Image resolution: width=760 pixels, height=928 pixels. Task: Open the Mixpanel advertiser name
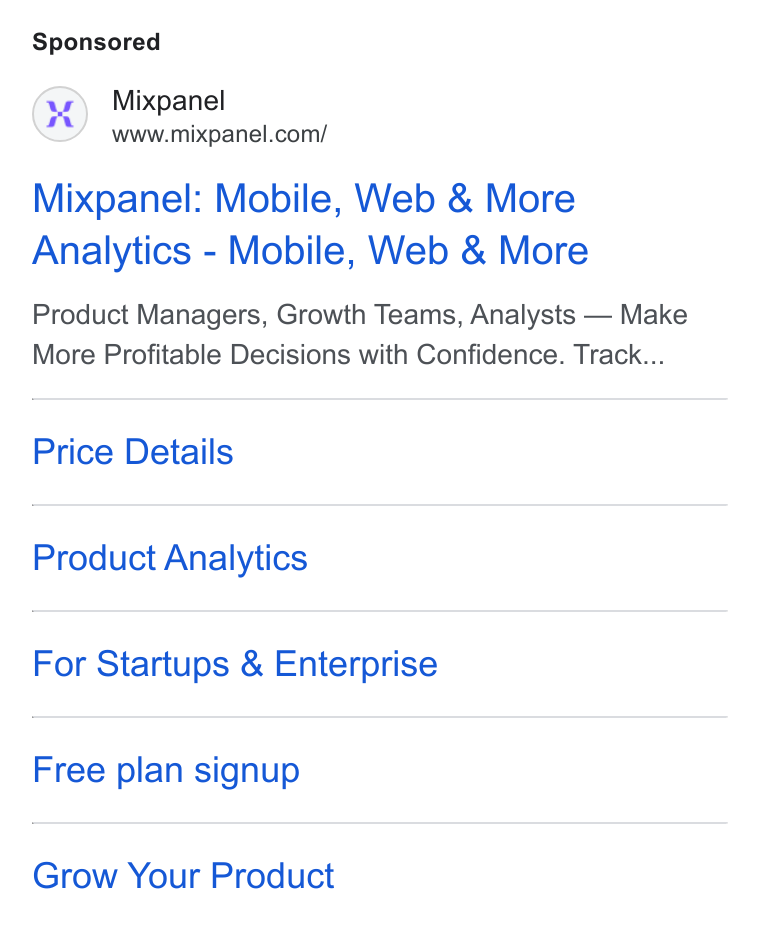tap(169, 101)
